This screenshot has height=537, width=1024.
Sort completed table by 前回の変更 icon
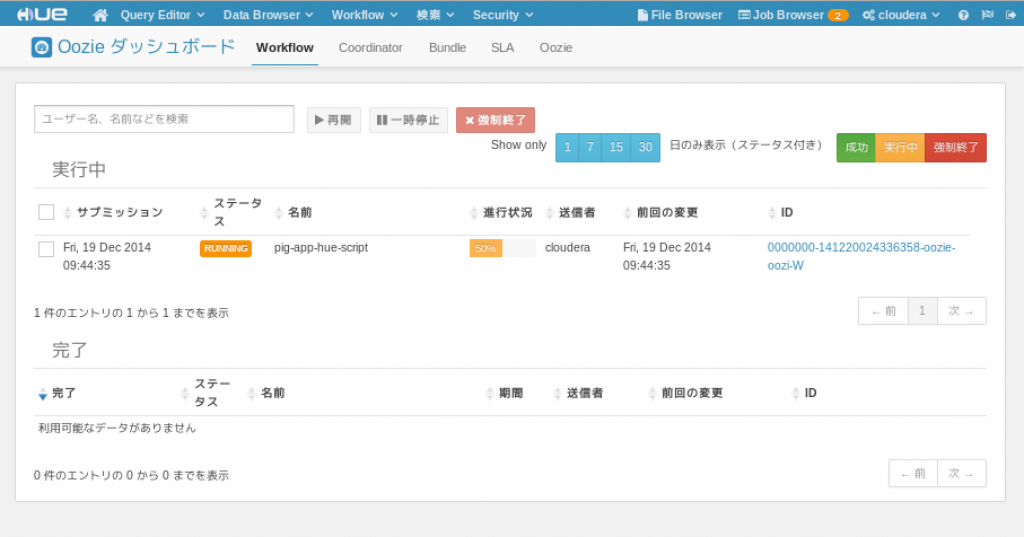(x=652, y=393)
